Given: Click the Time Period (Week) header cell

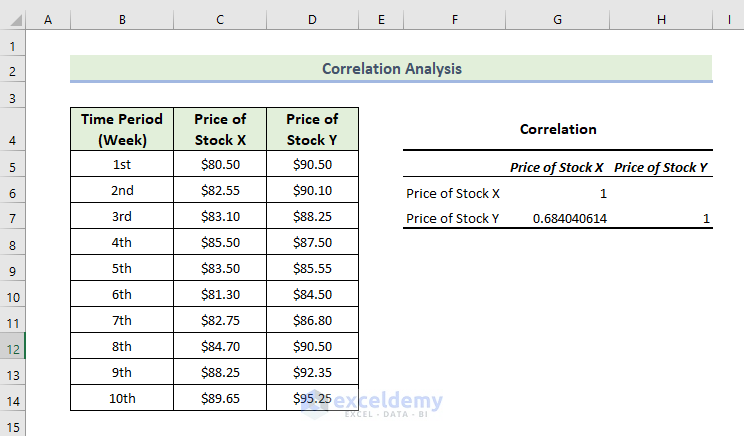Looking at the screenshot, I should [x=122, y=130].
